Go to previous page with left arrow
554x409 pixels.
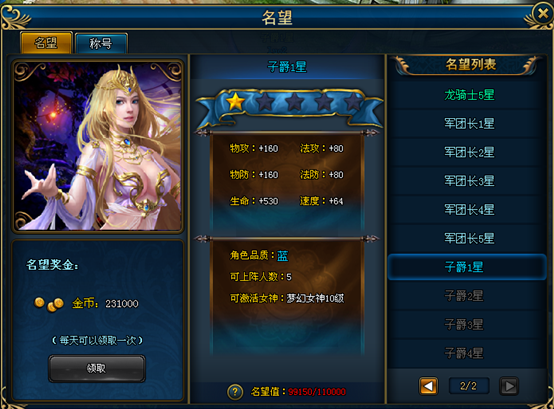coord(429,386)
